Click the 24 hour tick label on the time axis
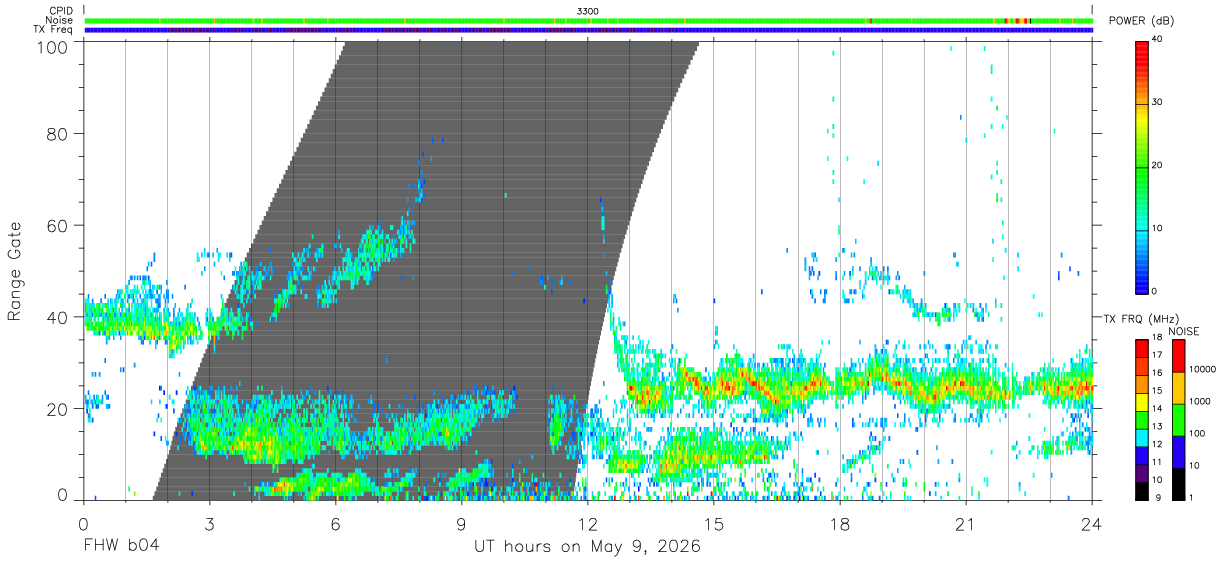This screenshot has width=1228, height=567. click(1091, 524)
